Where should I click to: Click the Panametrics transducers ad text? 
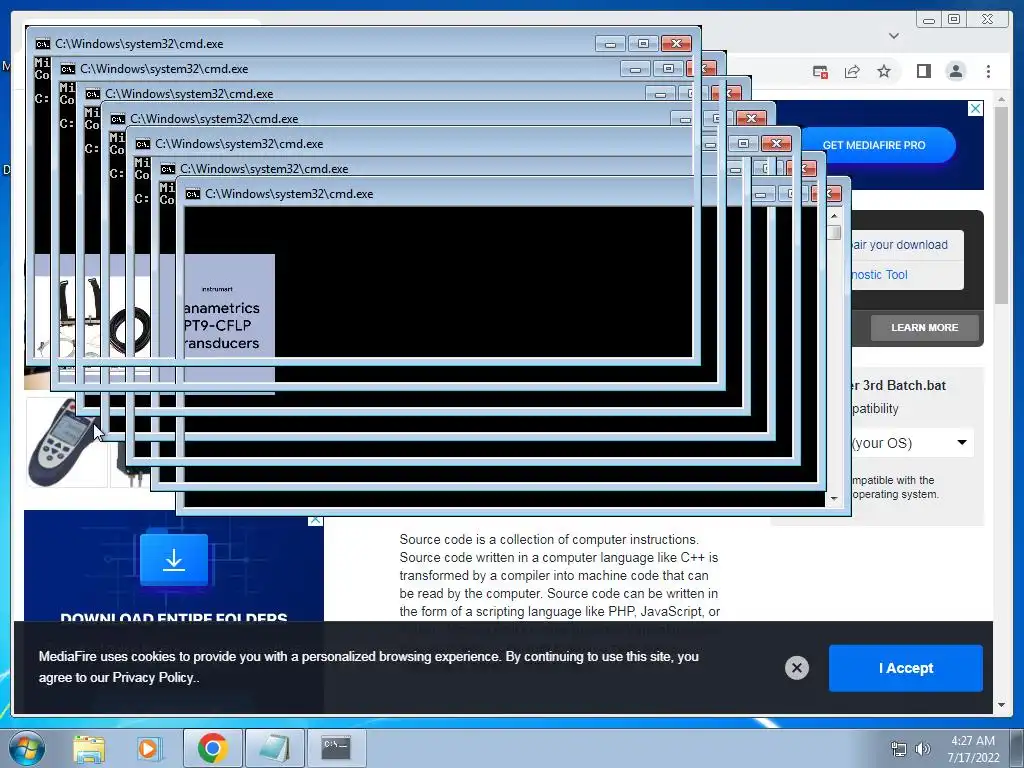point(221,325)
